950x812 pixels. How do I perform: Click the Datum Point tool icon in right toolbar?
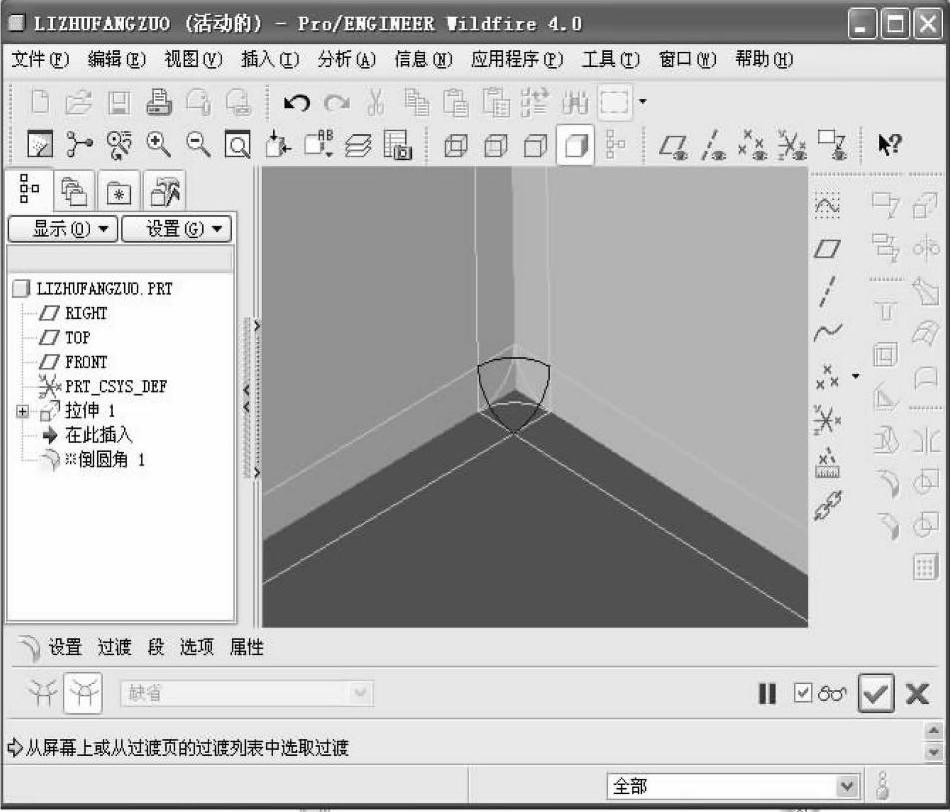tap(827, 376)
